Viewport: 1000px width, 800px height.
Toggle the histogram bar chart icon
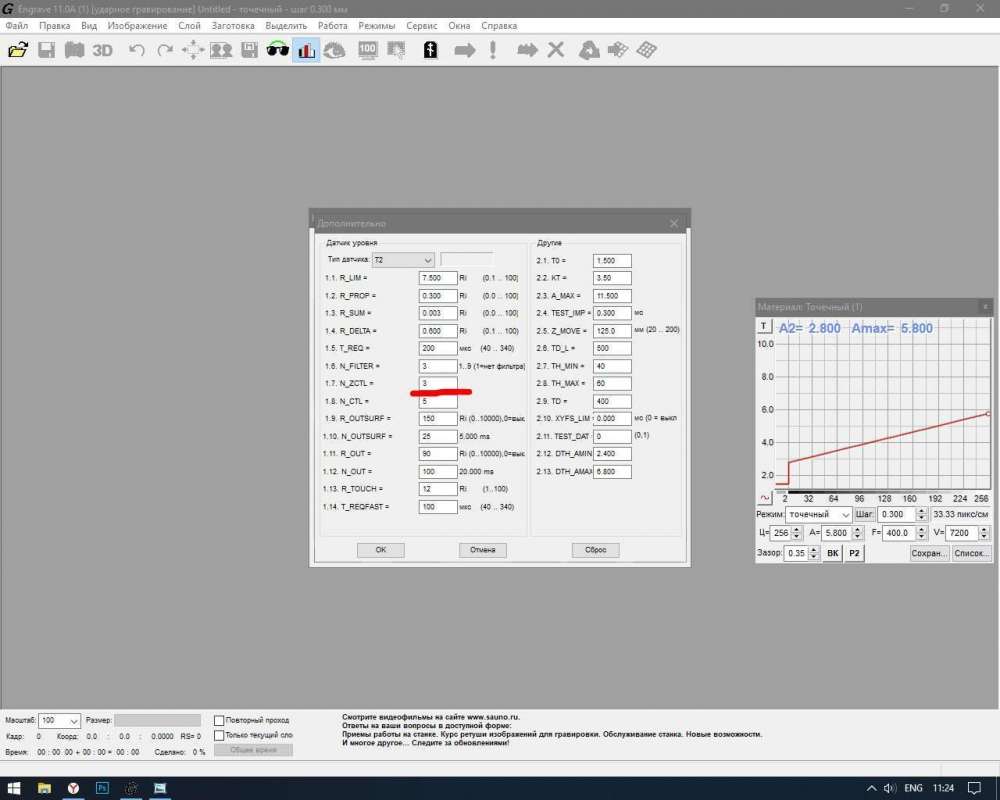(x=306, y=50)
